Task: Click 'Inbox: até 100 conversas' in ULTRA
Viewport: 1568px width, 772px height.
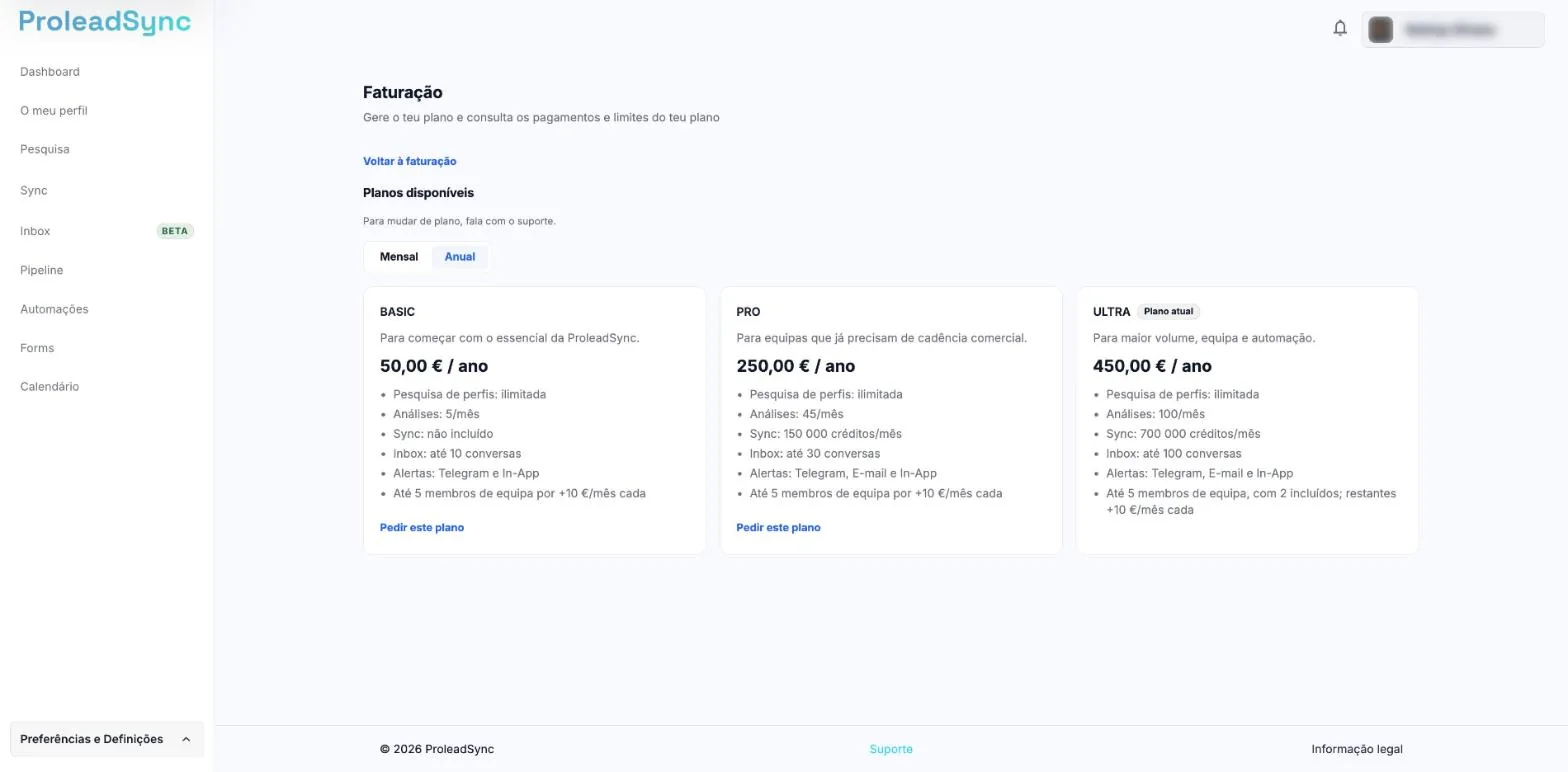Action: click(x=1174, y=454)
